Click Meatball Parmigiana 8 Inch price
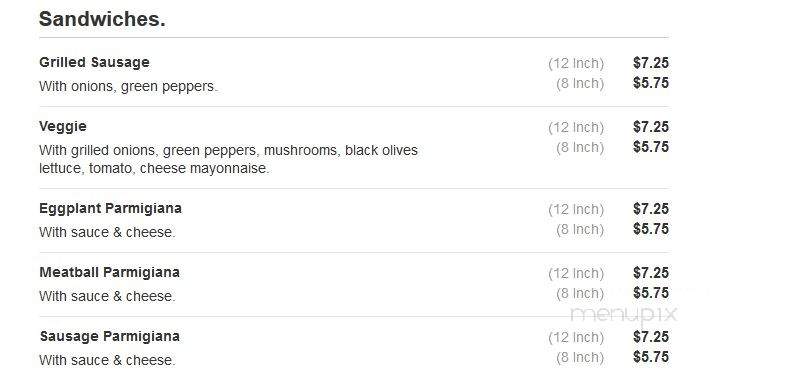 (651, 293)
